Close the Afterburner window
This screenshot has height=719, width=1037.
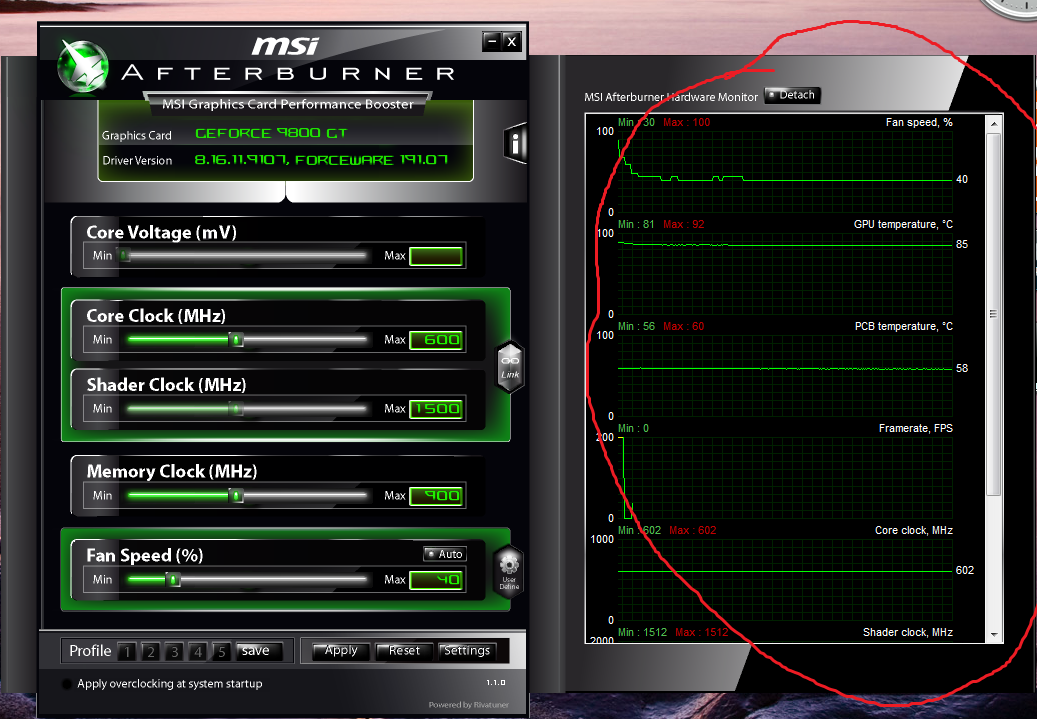(x=512, y=42)
